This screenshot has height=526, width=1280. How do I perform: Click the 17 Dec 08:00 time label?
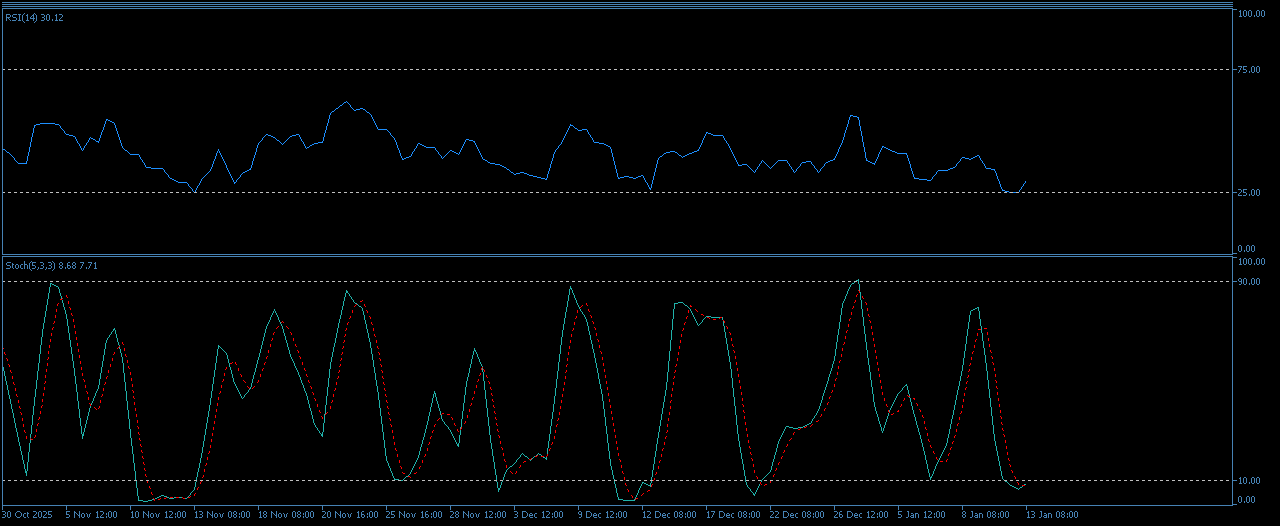pyautogui.click(x=734, y=515)
